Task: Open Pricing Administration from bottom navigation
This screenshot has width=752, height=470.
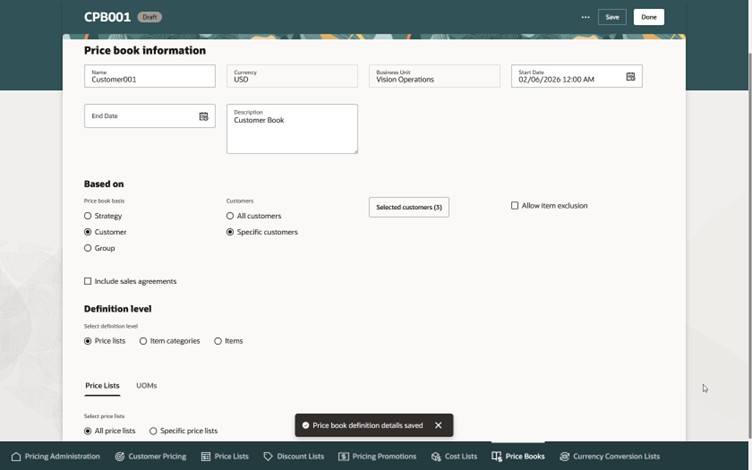Action: tap(56, 457)
